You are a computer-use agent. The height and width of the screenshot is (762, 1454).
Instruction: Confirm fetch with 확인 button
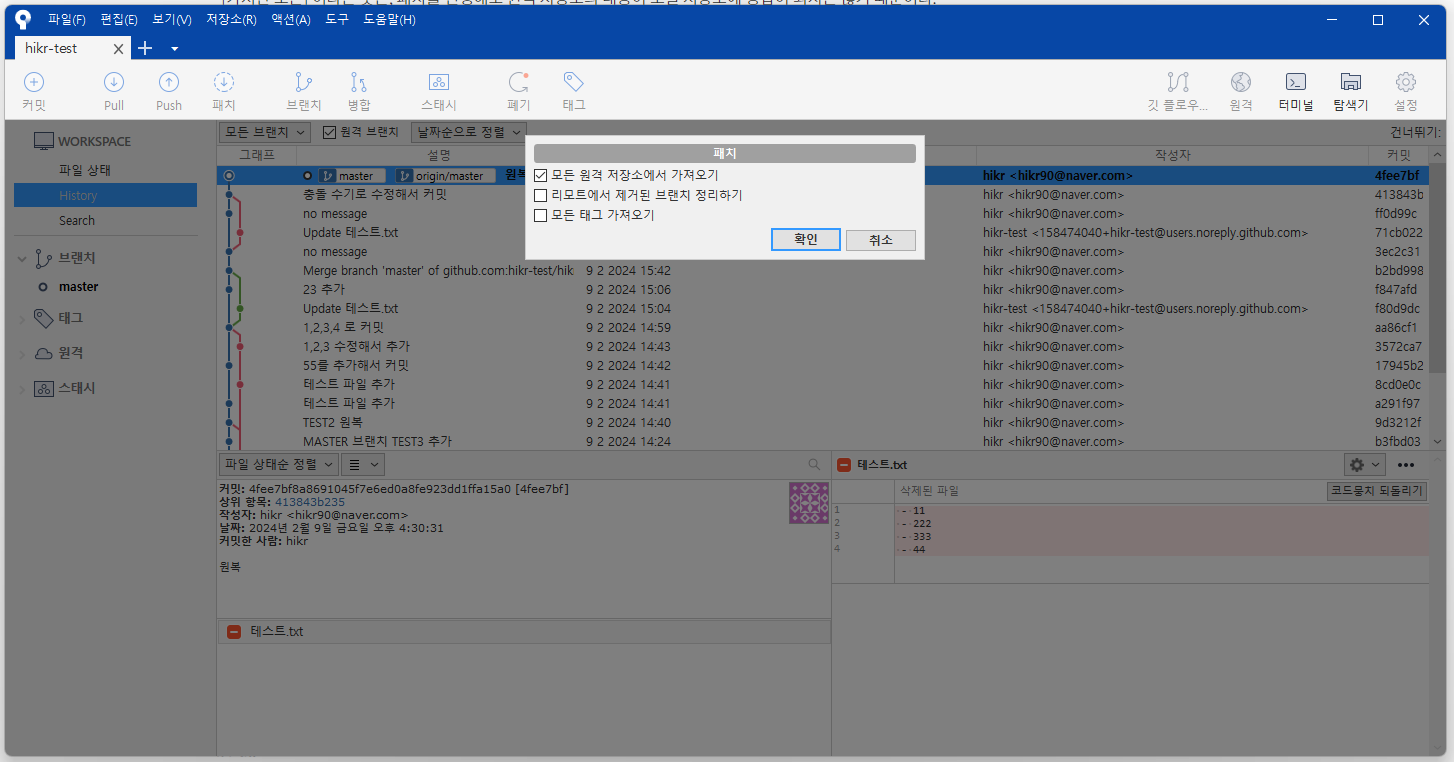click(806, 240)
